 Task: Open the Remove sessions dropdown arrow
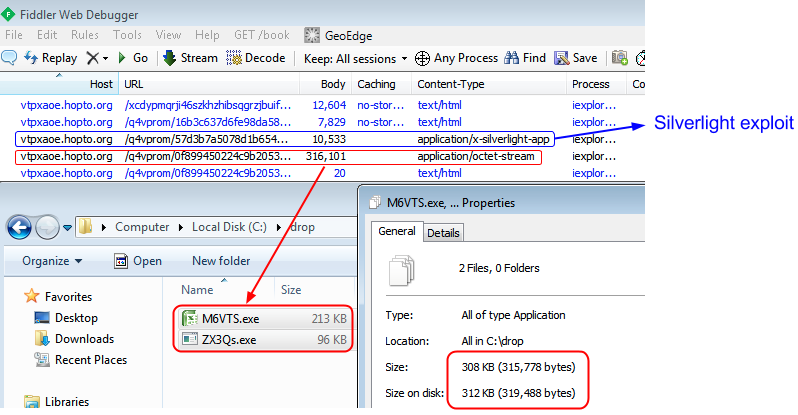[x=105, y=59]
